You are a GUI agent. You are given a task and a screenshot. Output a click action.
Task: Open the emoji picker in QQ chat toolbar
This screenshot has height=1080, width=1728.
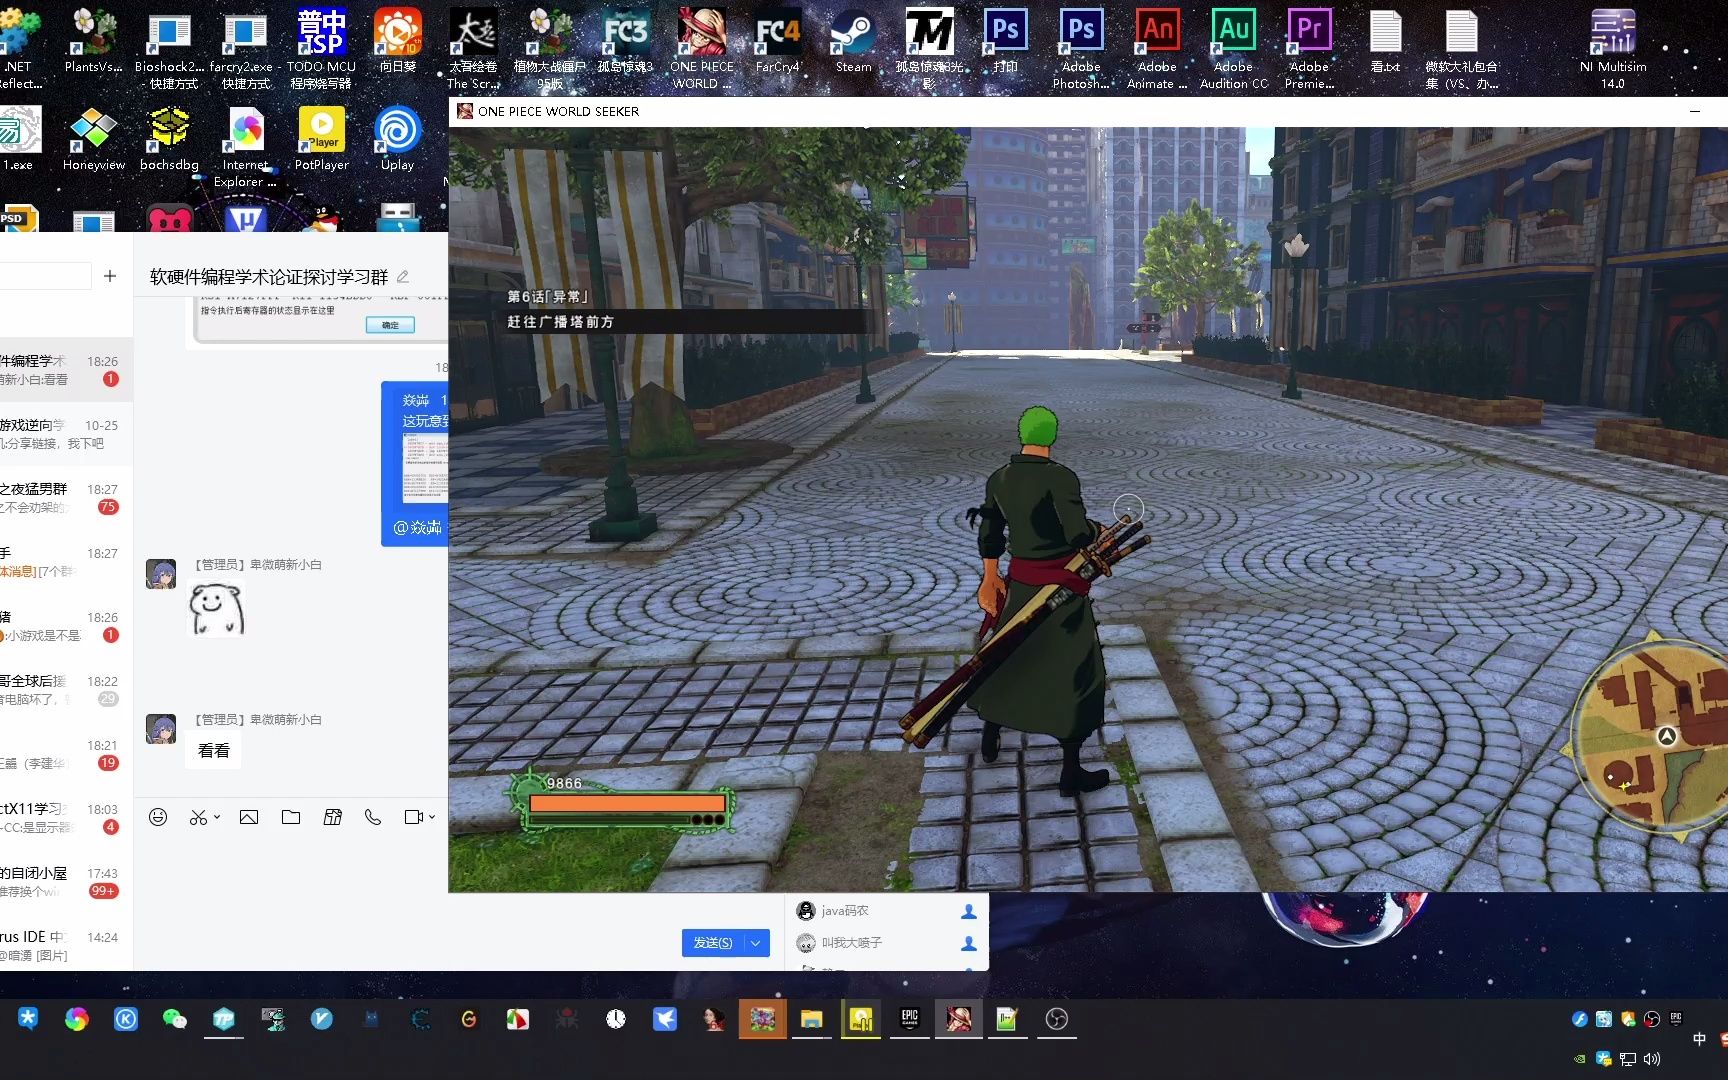pyautogui.click(x=158, y=817)
